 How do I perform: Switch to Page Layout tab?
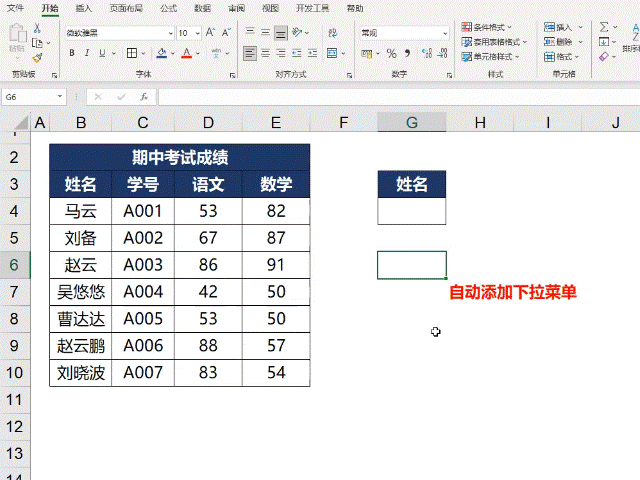(126, 8)
